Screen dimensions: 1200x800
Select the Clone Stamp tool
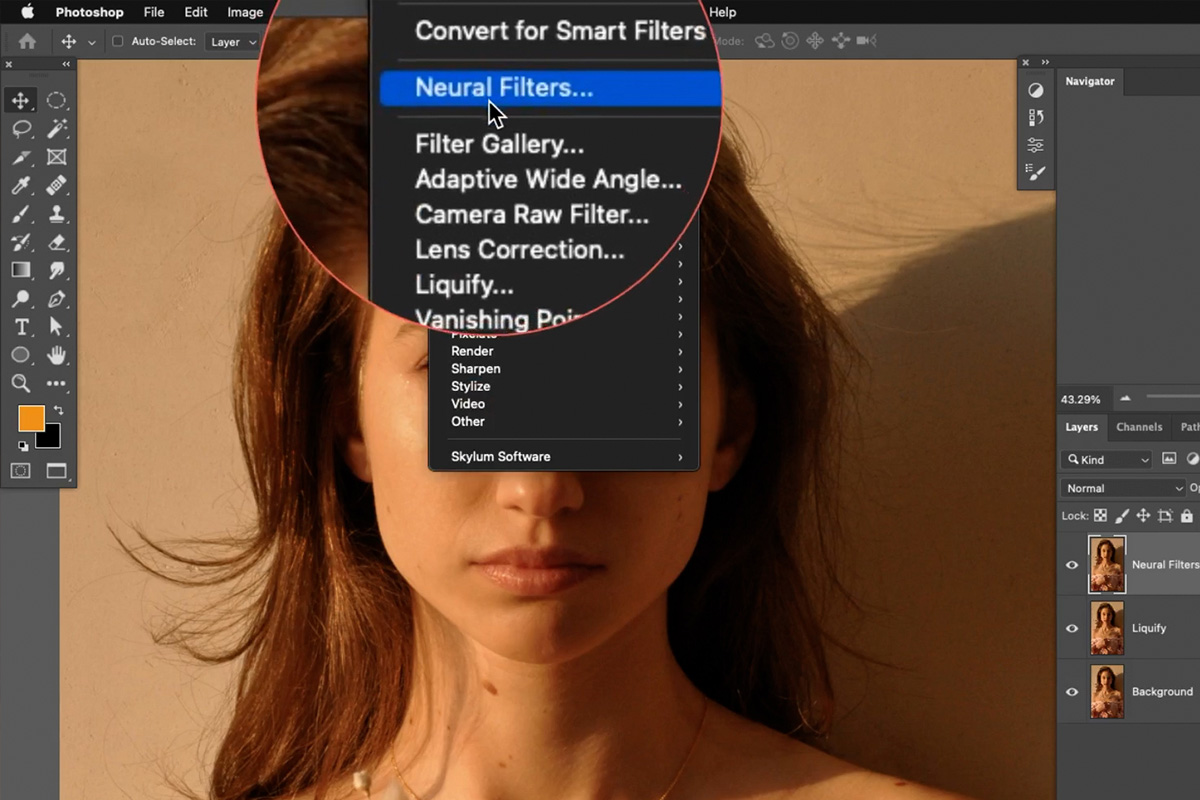56,214
